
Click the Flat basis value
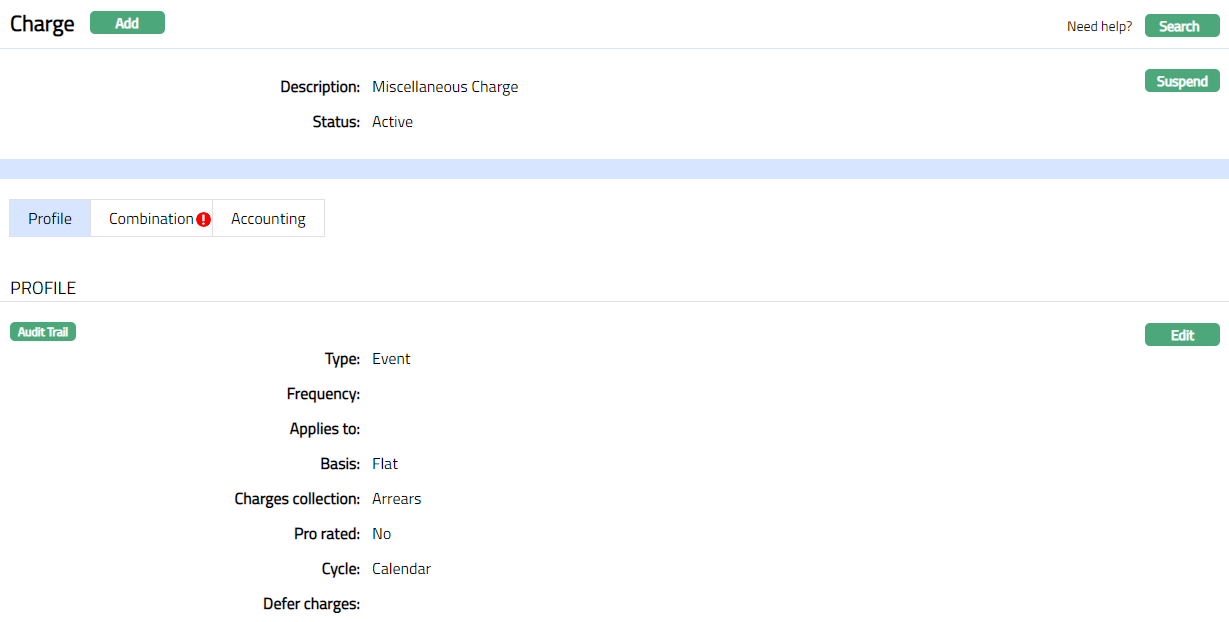[x=385, y=464]
